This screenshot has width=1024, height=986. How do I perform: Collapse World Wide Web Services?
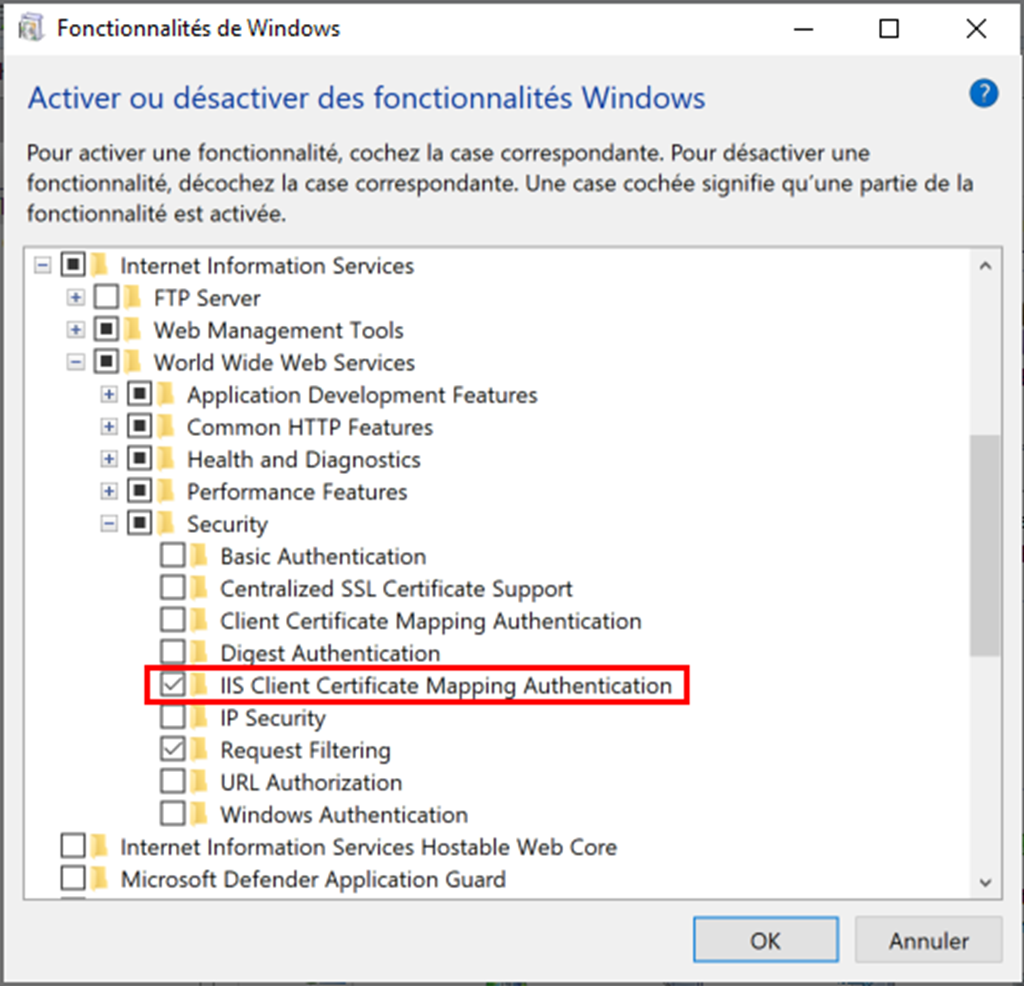pos(76,362)
